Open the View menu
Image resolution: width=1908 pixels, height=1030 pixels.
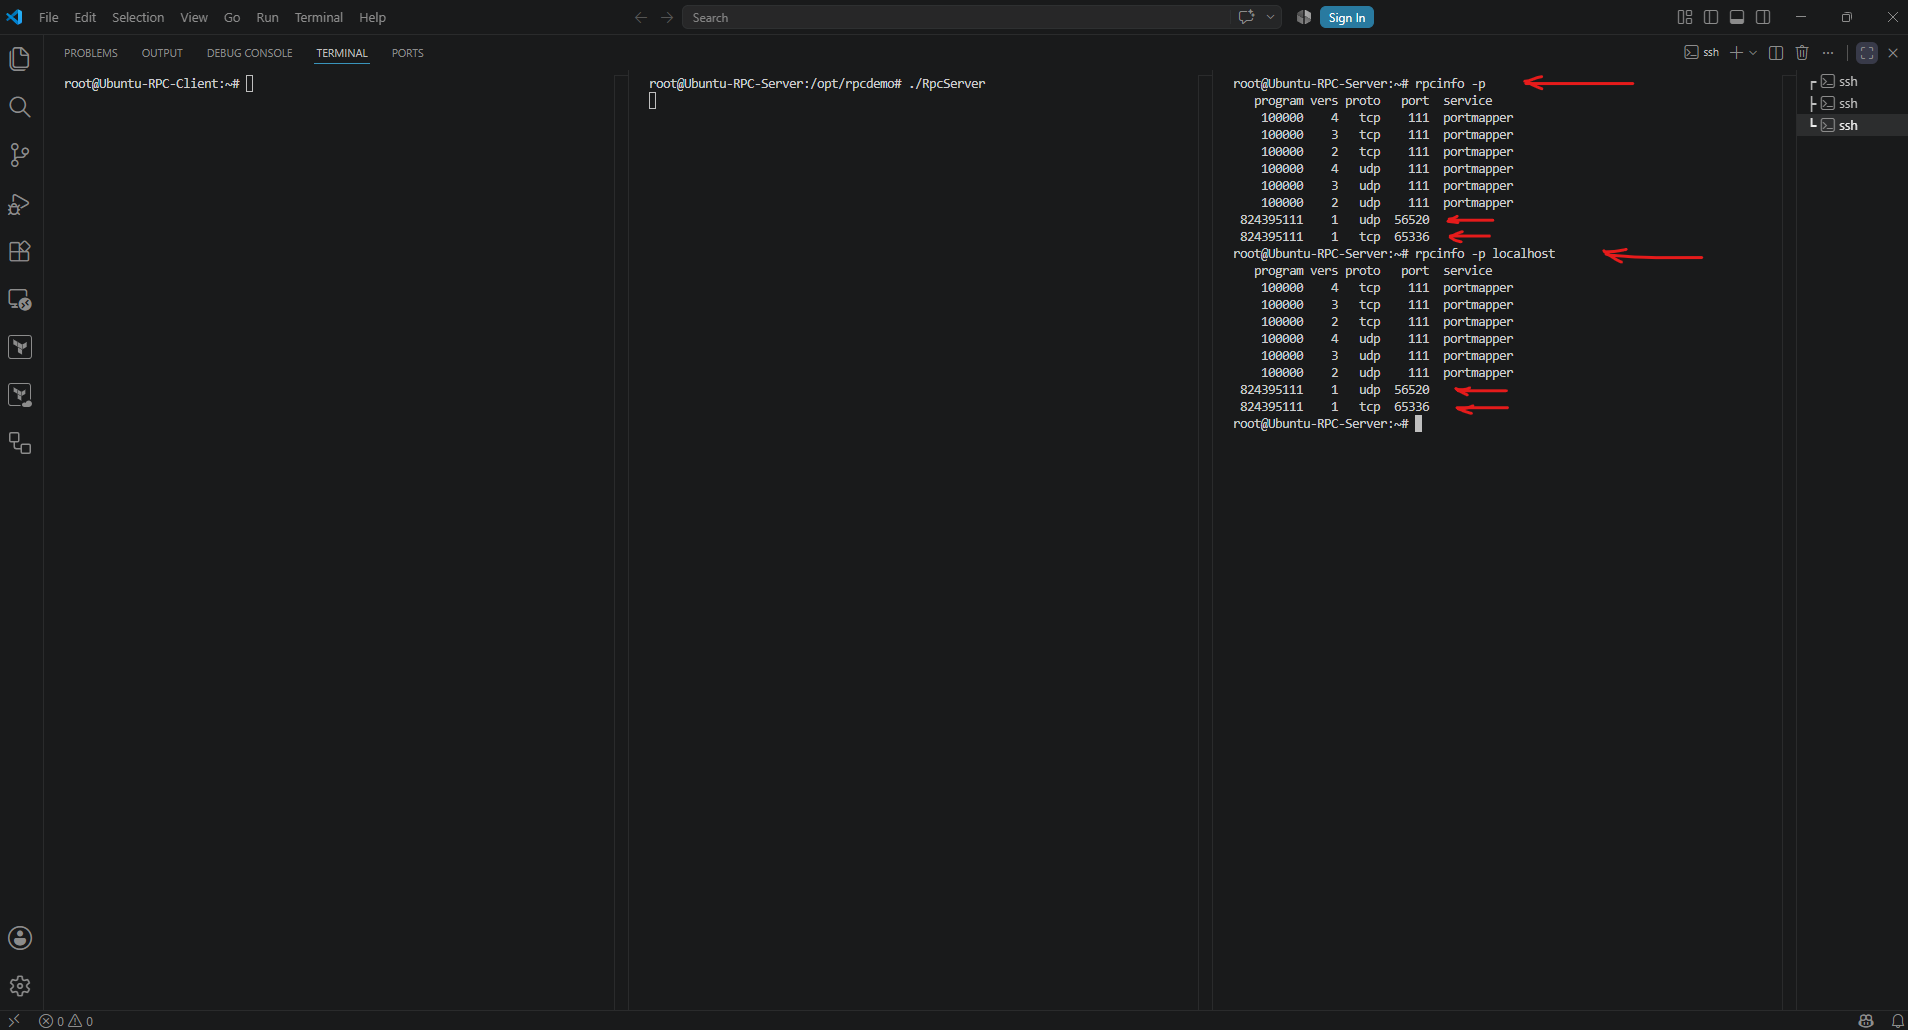[x=194, y=17]
